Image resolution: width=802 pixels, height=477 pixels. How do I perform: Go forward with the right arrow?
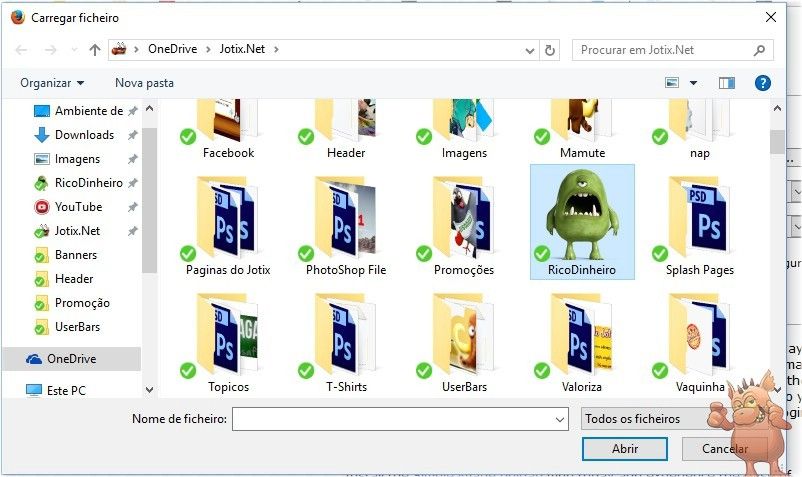[51, 50]
